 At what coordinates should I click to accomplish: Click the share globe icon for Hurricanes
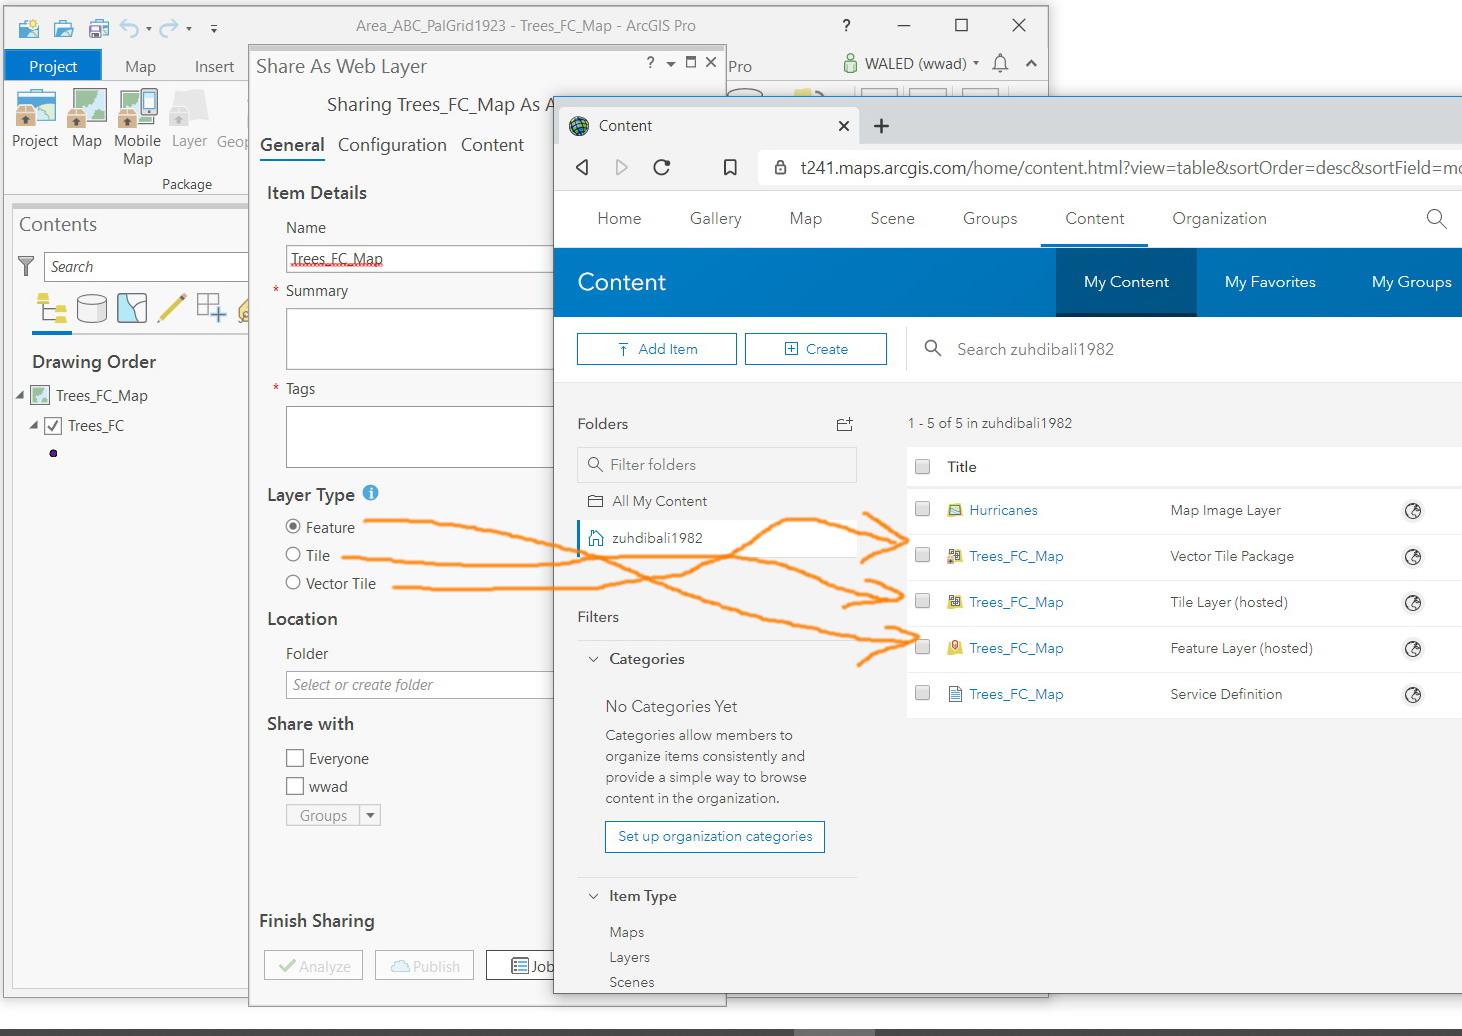click(1413, 511)
